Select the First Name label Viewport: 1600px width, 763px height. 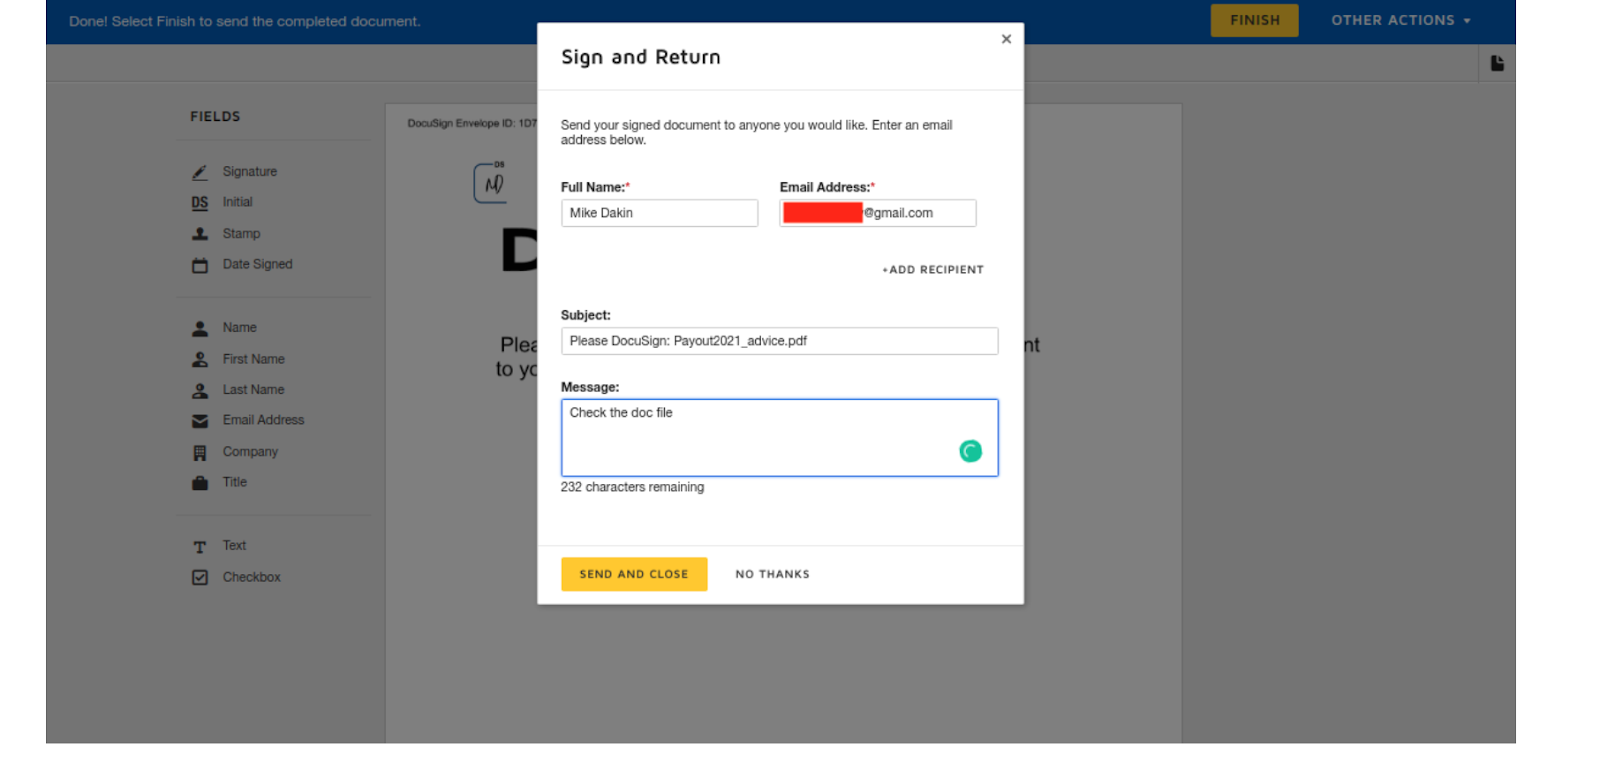coord(254,359)
